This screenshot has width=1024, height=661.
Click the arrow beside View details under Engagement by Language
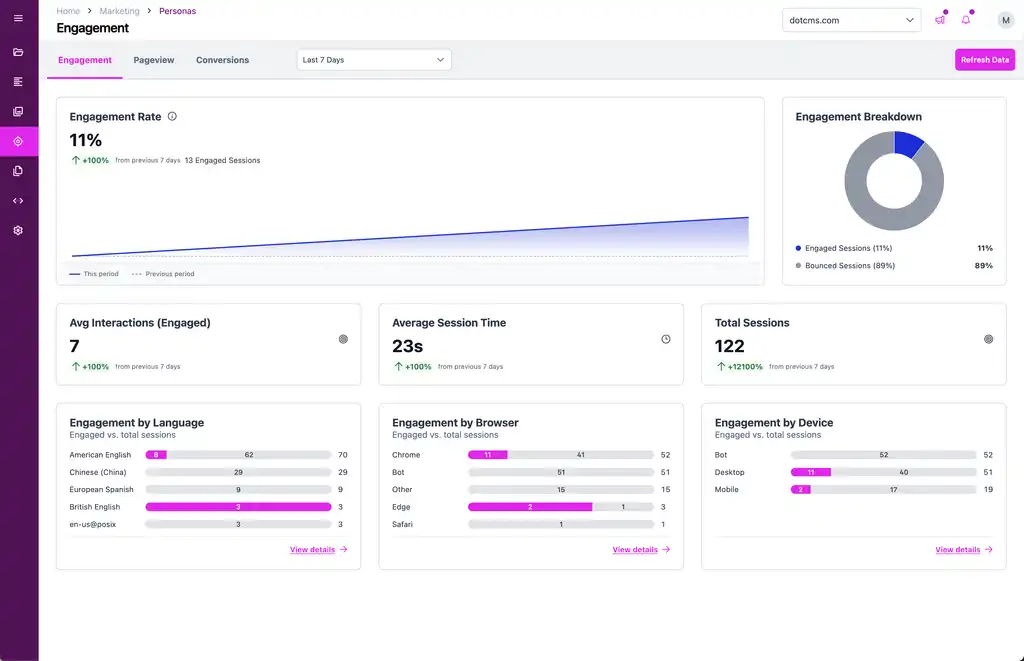344,549
